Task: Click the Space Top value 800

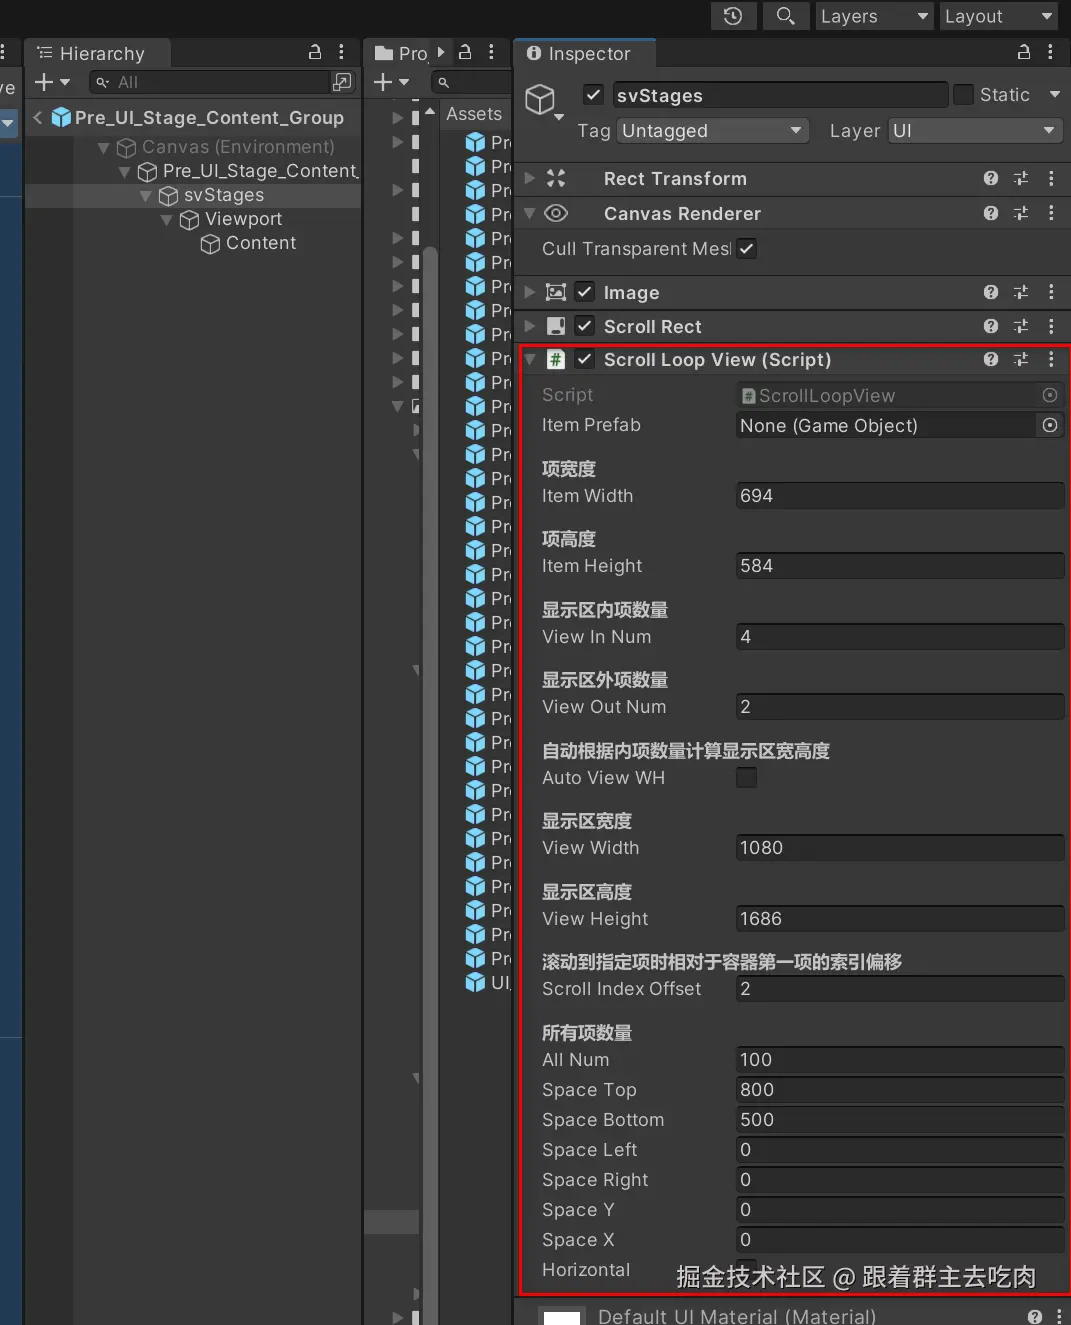Action: click(900, 1090)
